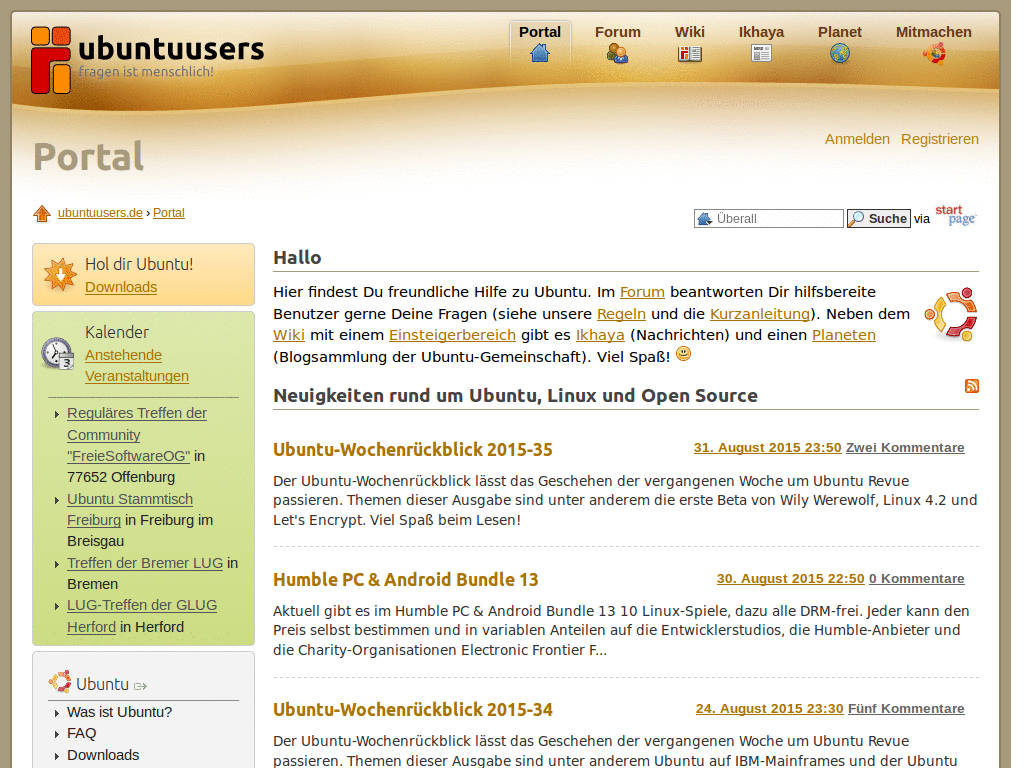Click the Forum people icon
1024x768 pixels.
click(617, 53)
